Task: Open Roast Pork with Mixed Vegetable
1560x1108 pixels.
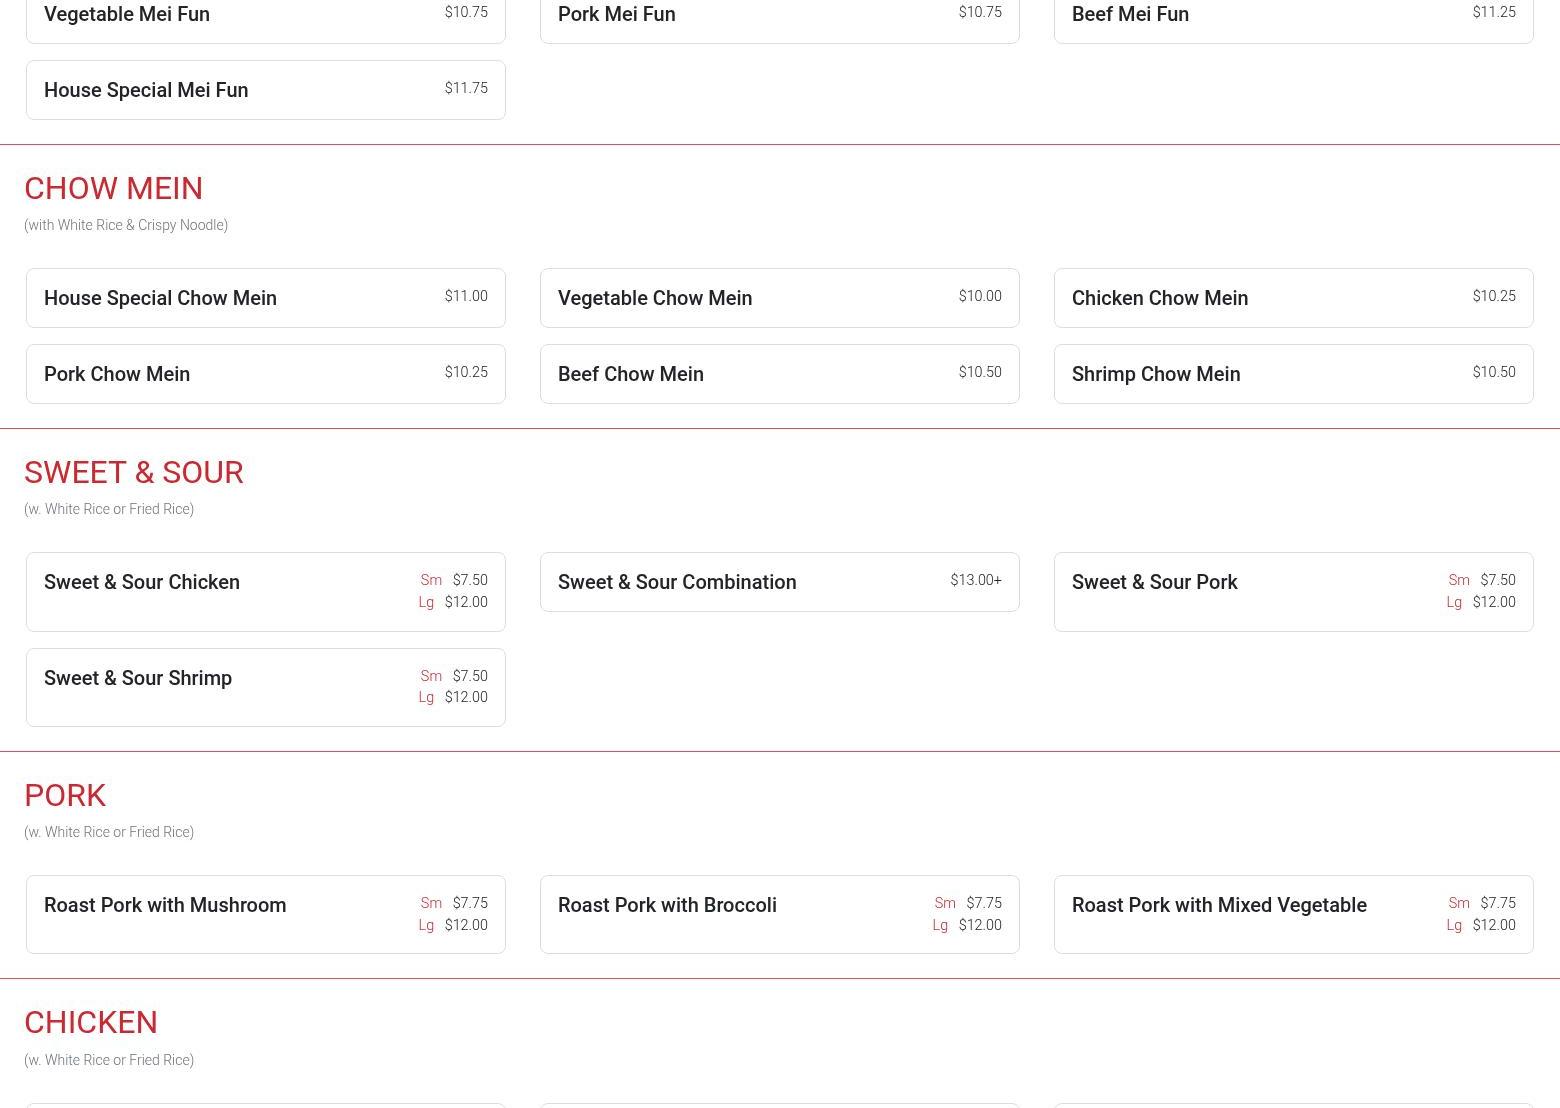Action: click(x=1293, y=914)
